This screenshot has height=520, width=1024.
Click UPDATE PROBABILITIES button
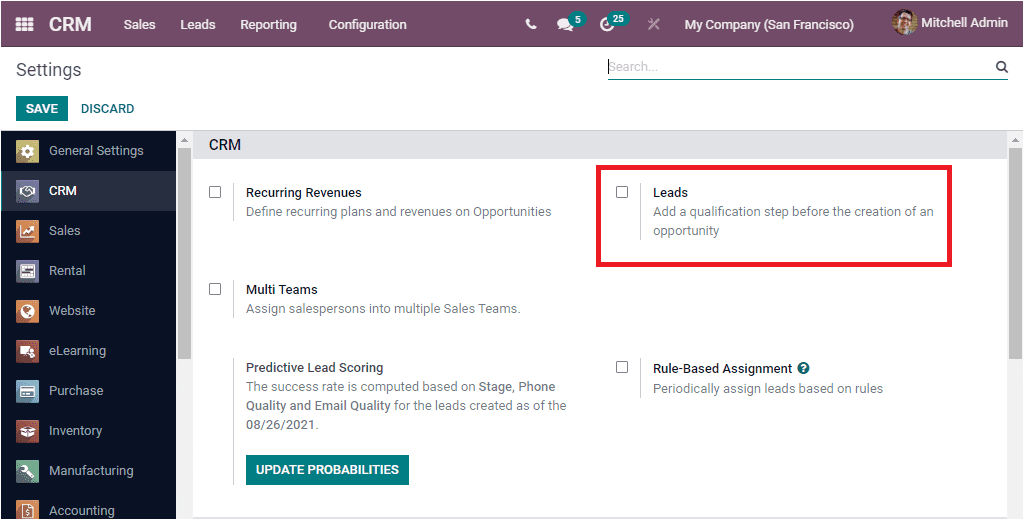(327, 470)
